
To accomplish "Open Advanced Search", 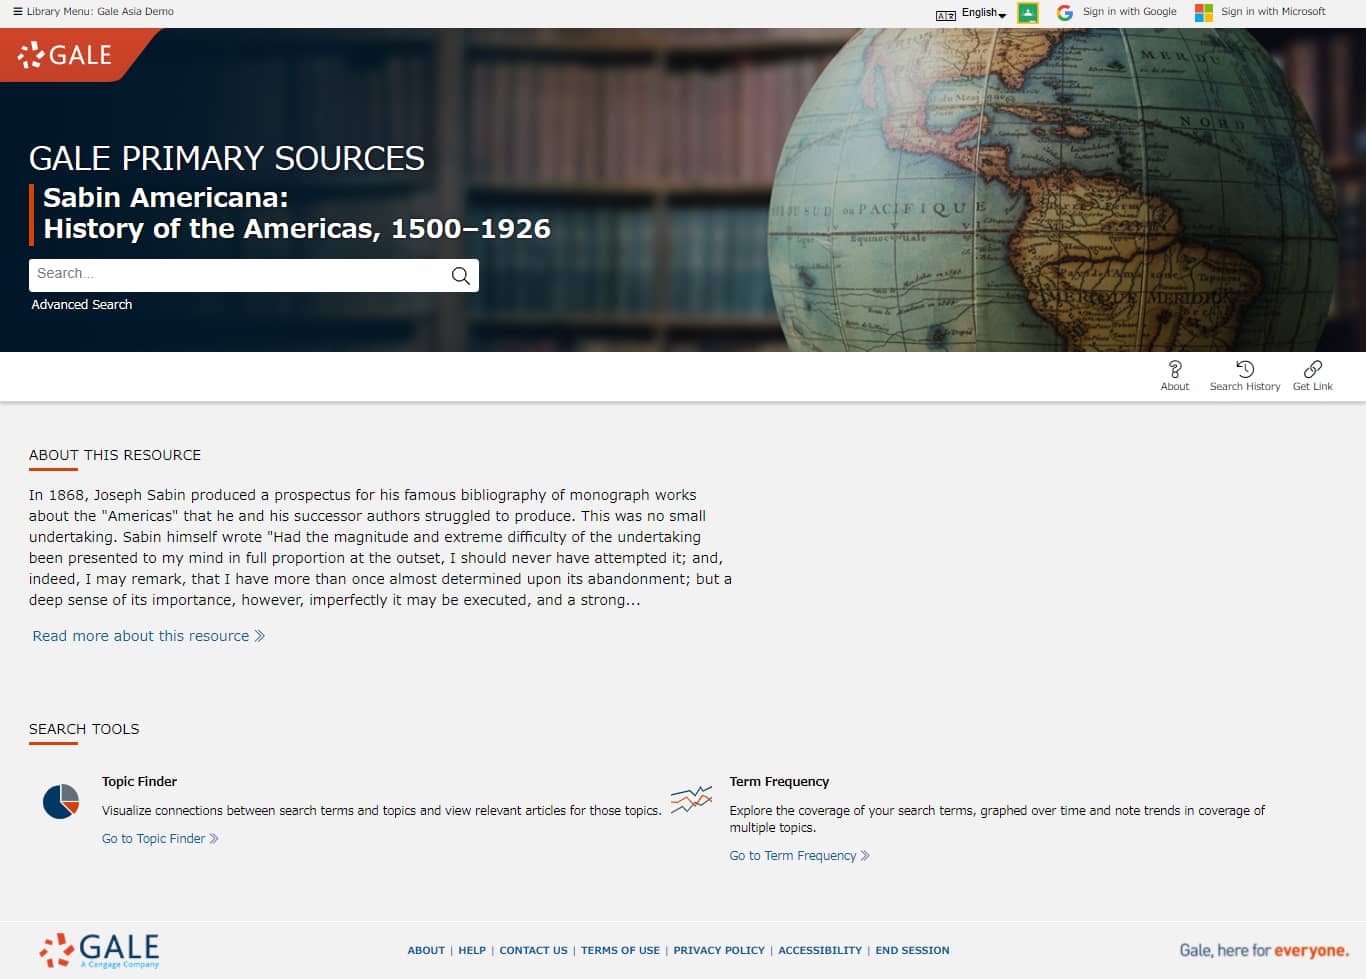I will pyautogui.click(x=82, y=304).
